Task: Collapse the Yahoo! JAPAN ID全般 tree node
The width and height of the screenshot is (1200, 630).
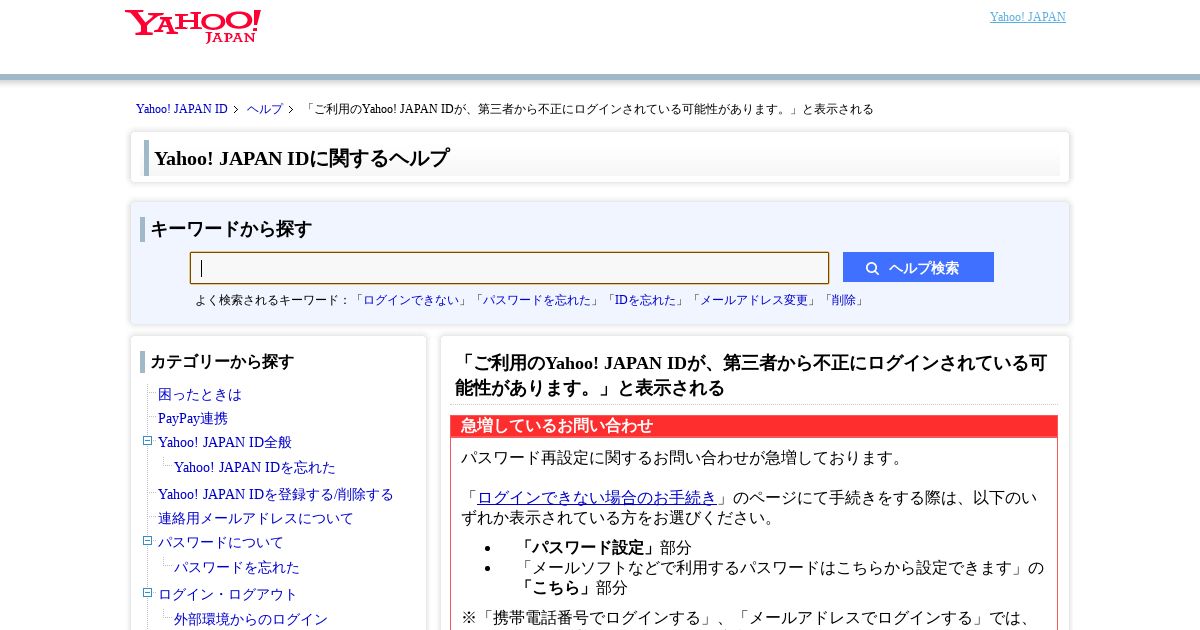Action: point(147,441)
